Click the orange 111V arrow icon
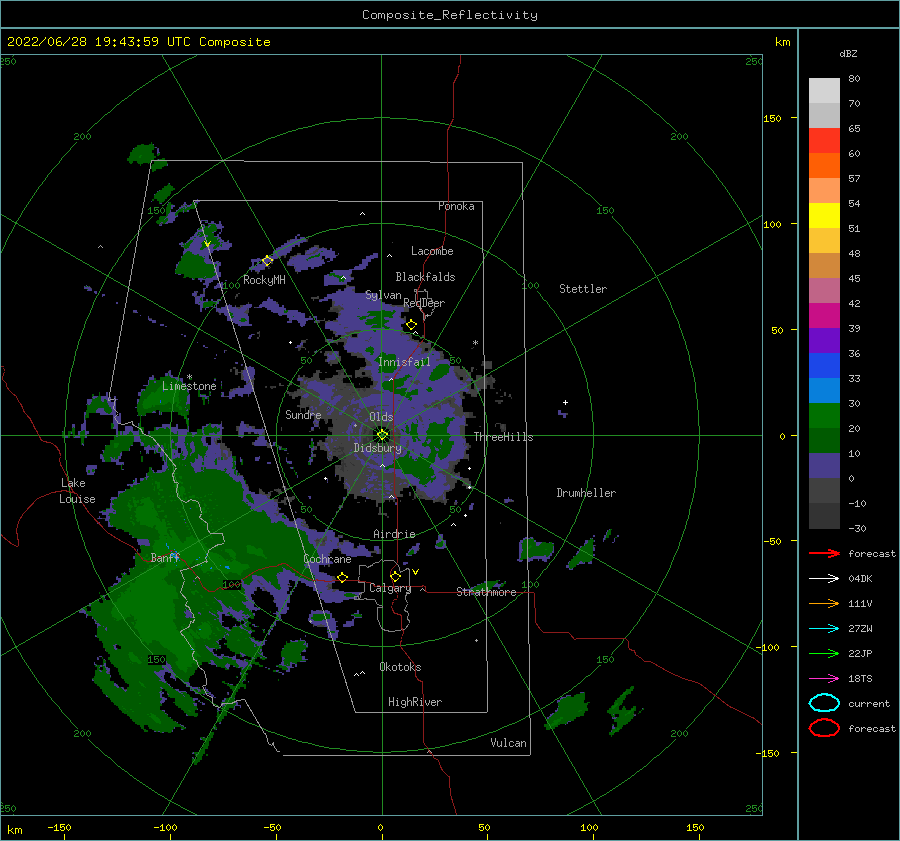 click(824, 603)
